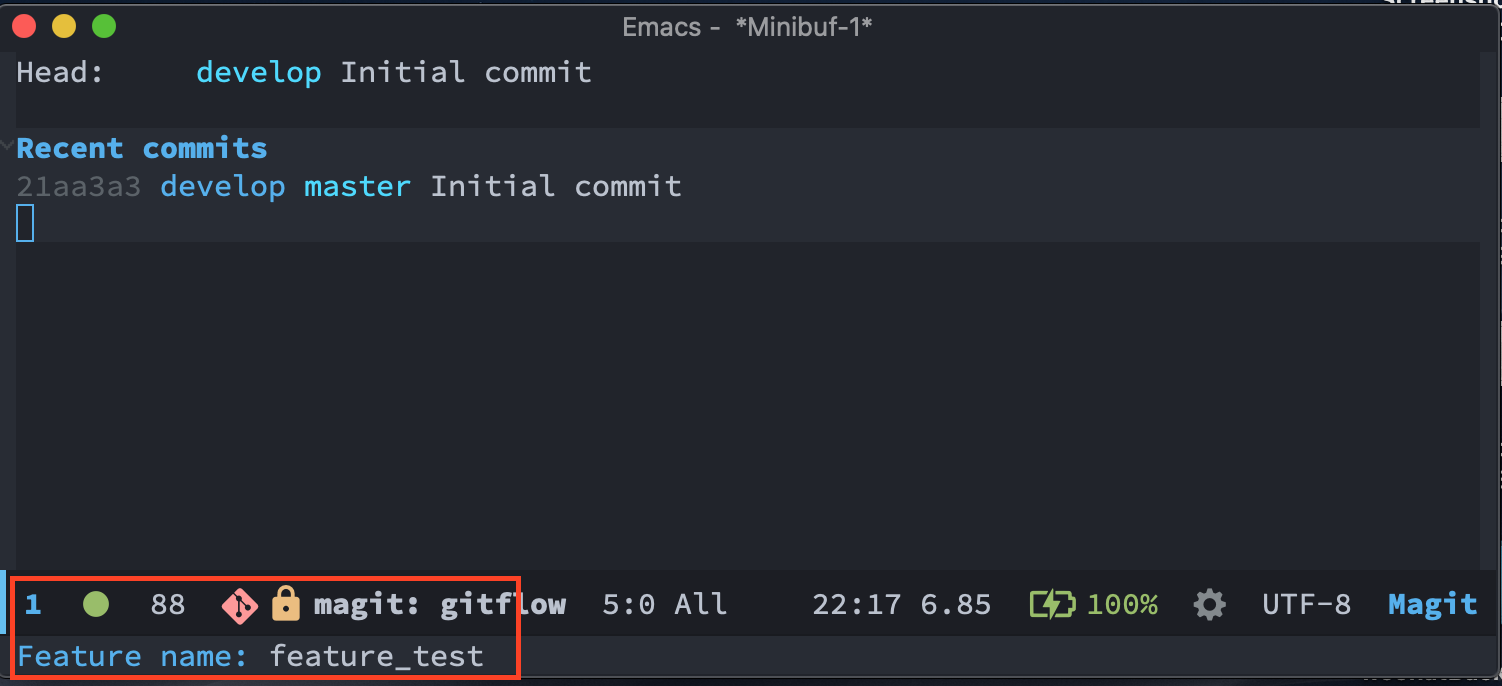Click the develop branch in Head line

[259, 72]
